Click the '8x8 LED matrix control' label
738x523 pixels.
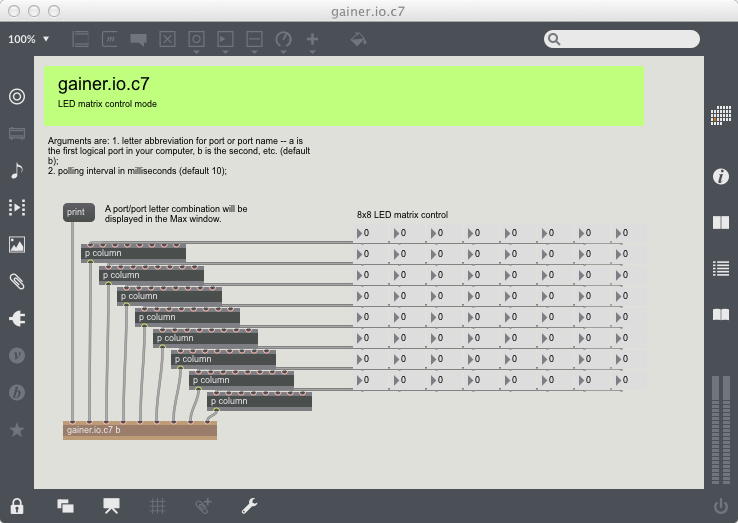point(402,215)
